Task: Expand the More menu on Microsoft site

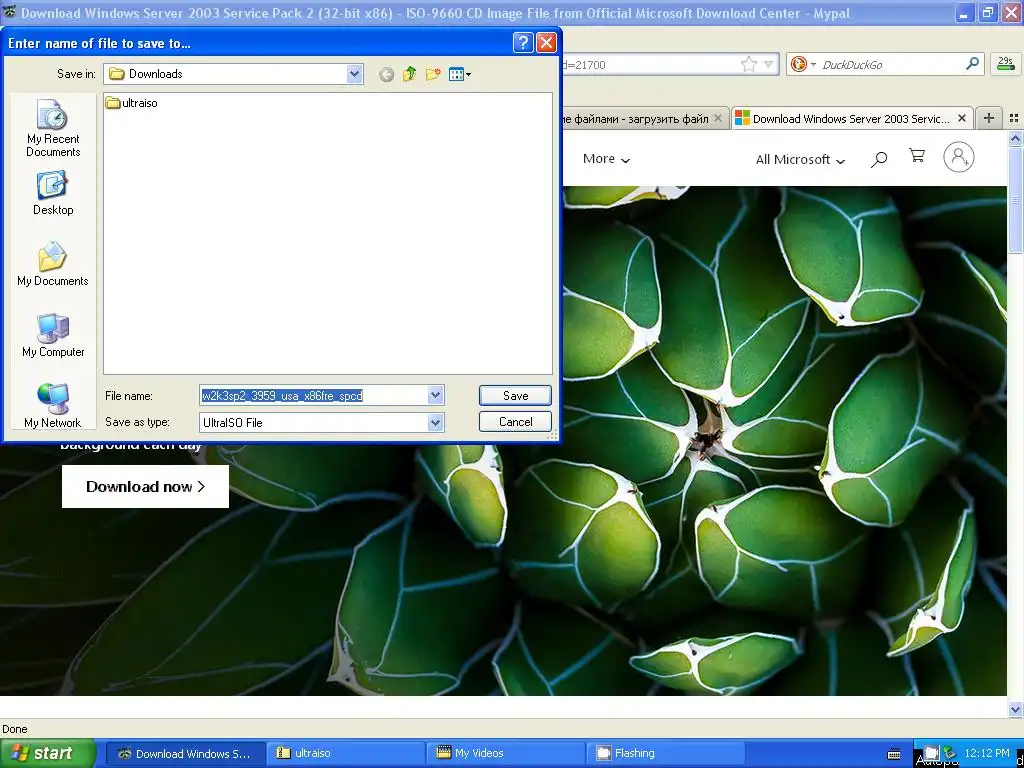Action: click(x=606, y=159)
